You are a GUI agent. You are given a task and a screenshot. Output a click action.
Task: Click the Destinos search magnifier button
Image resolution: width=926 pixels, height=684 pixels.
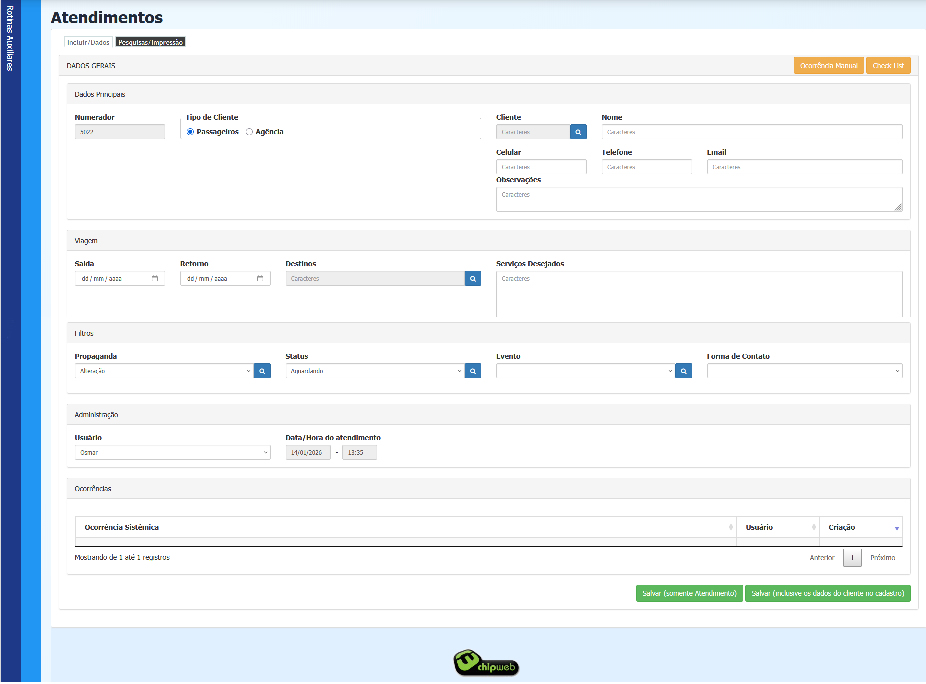473,279
